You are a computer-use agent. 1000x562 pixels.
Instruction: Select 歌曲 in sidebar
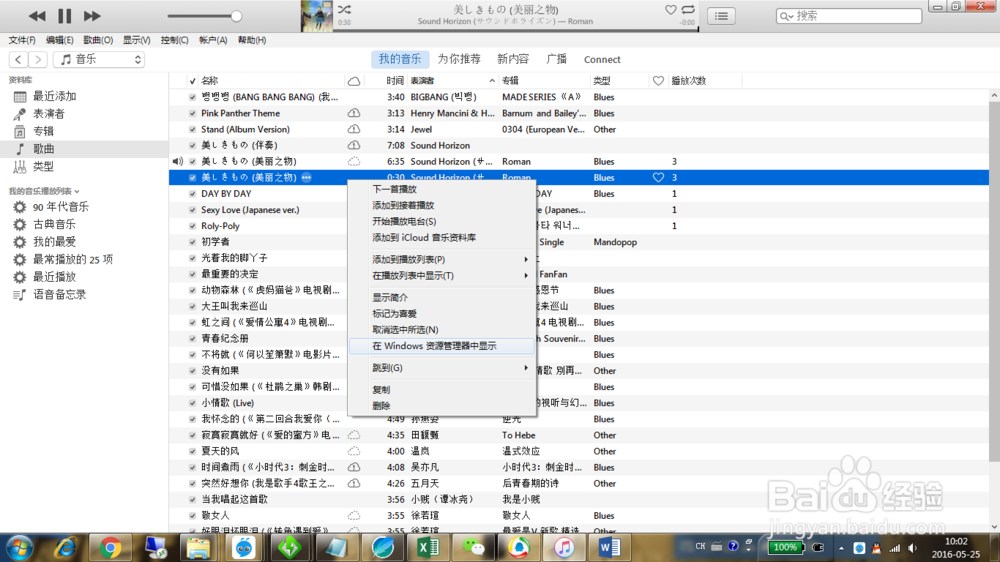[x=84, y=149]
